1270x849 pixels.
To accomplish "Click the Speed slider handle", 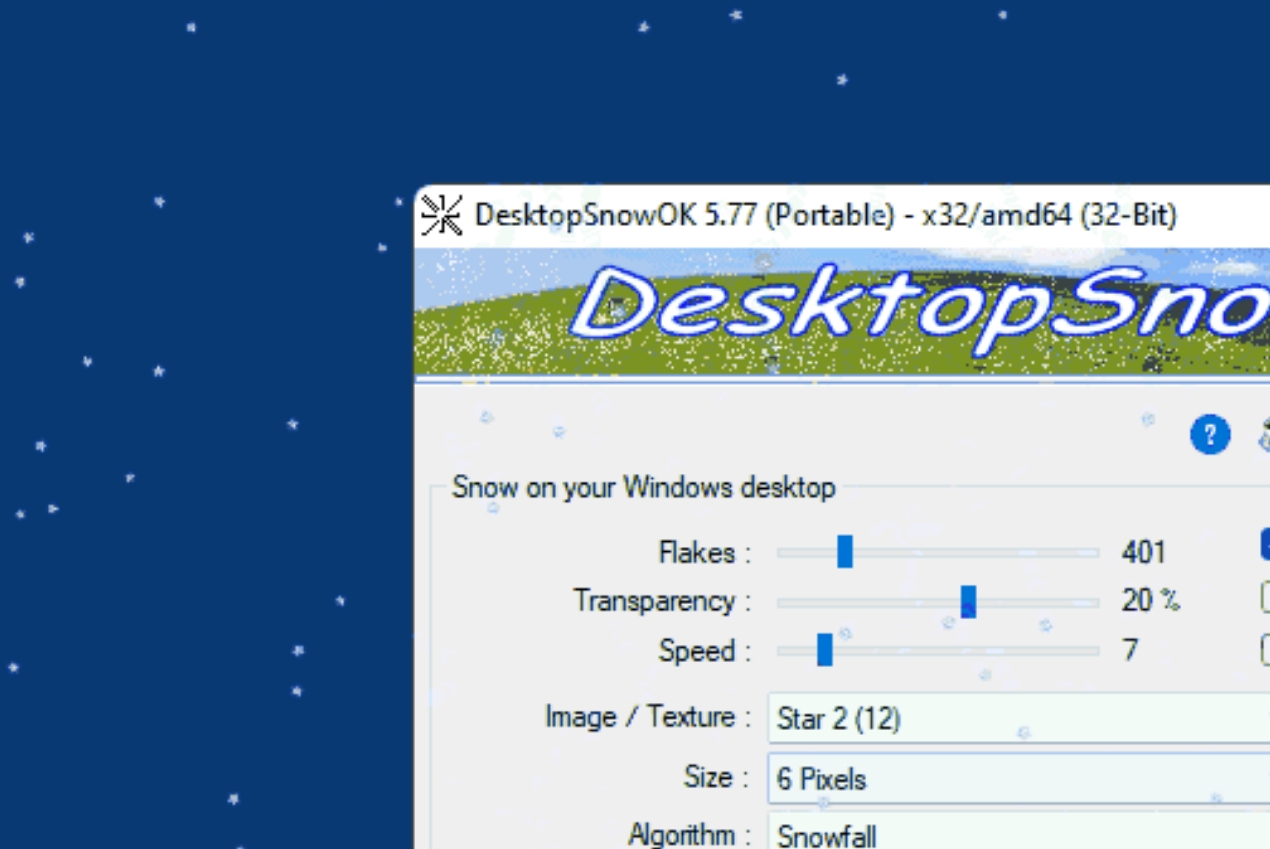I will (825, 649).
